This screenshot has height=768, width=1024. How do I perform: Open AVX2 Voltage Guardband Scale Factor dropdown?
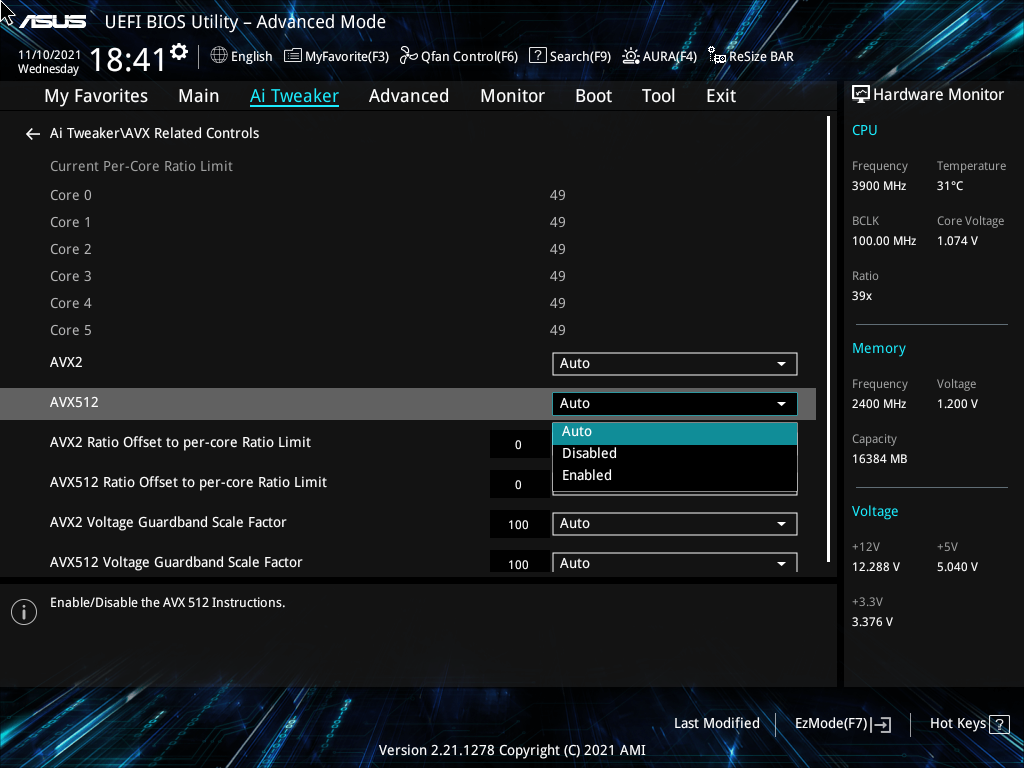point(675,524)
